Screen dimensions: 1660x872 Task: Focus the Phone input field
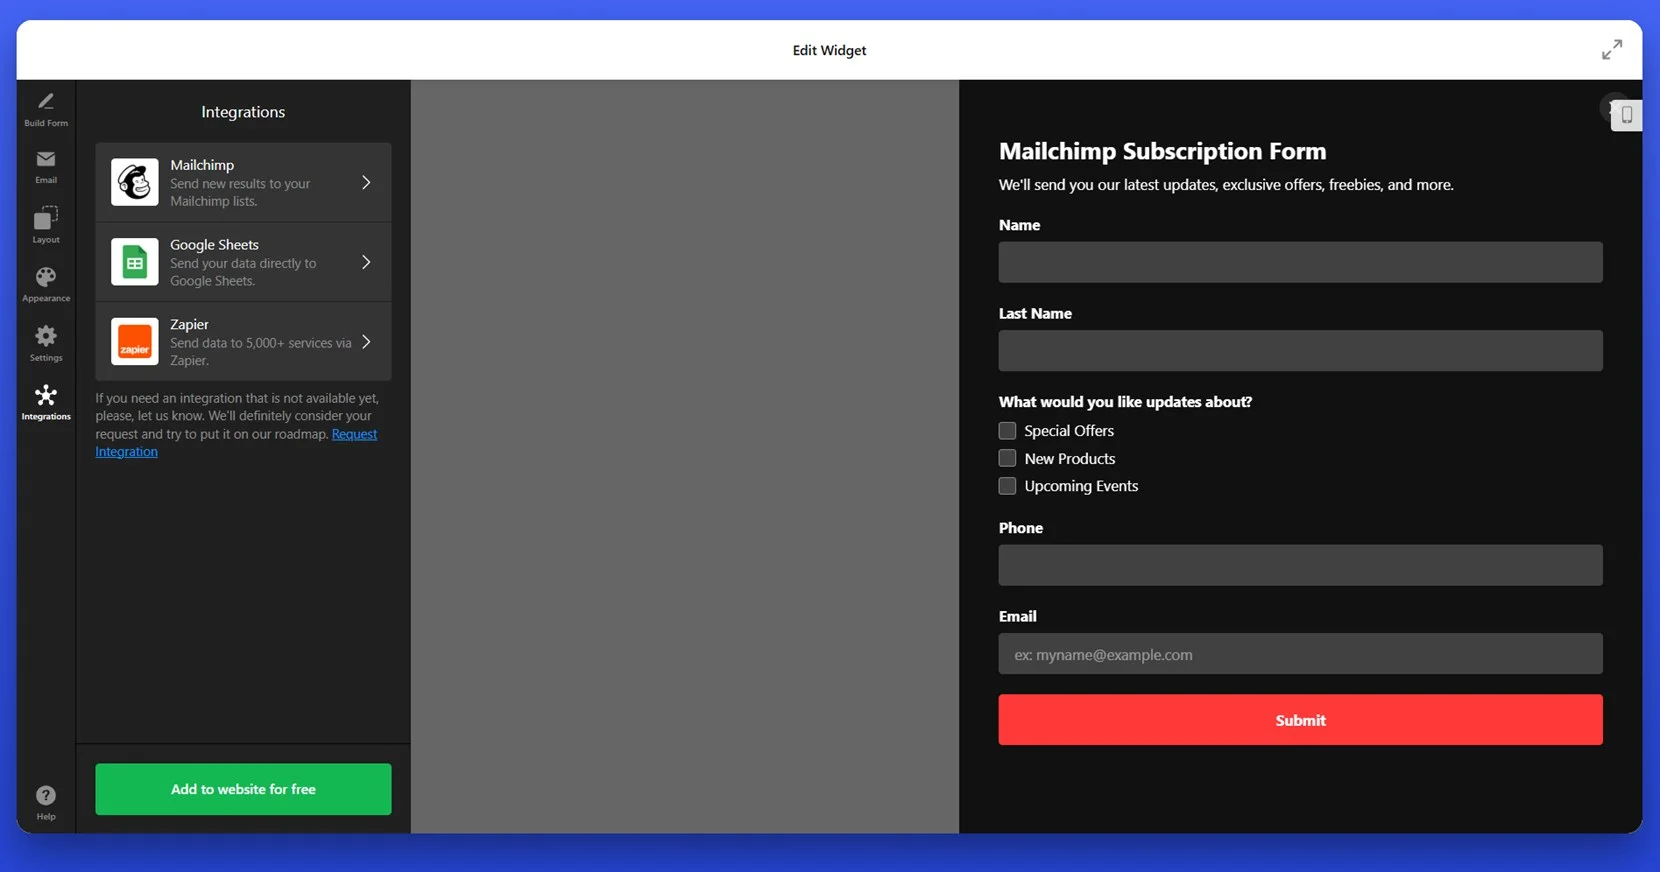(1300, 565)
